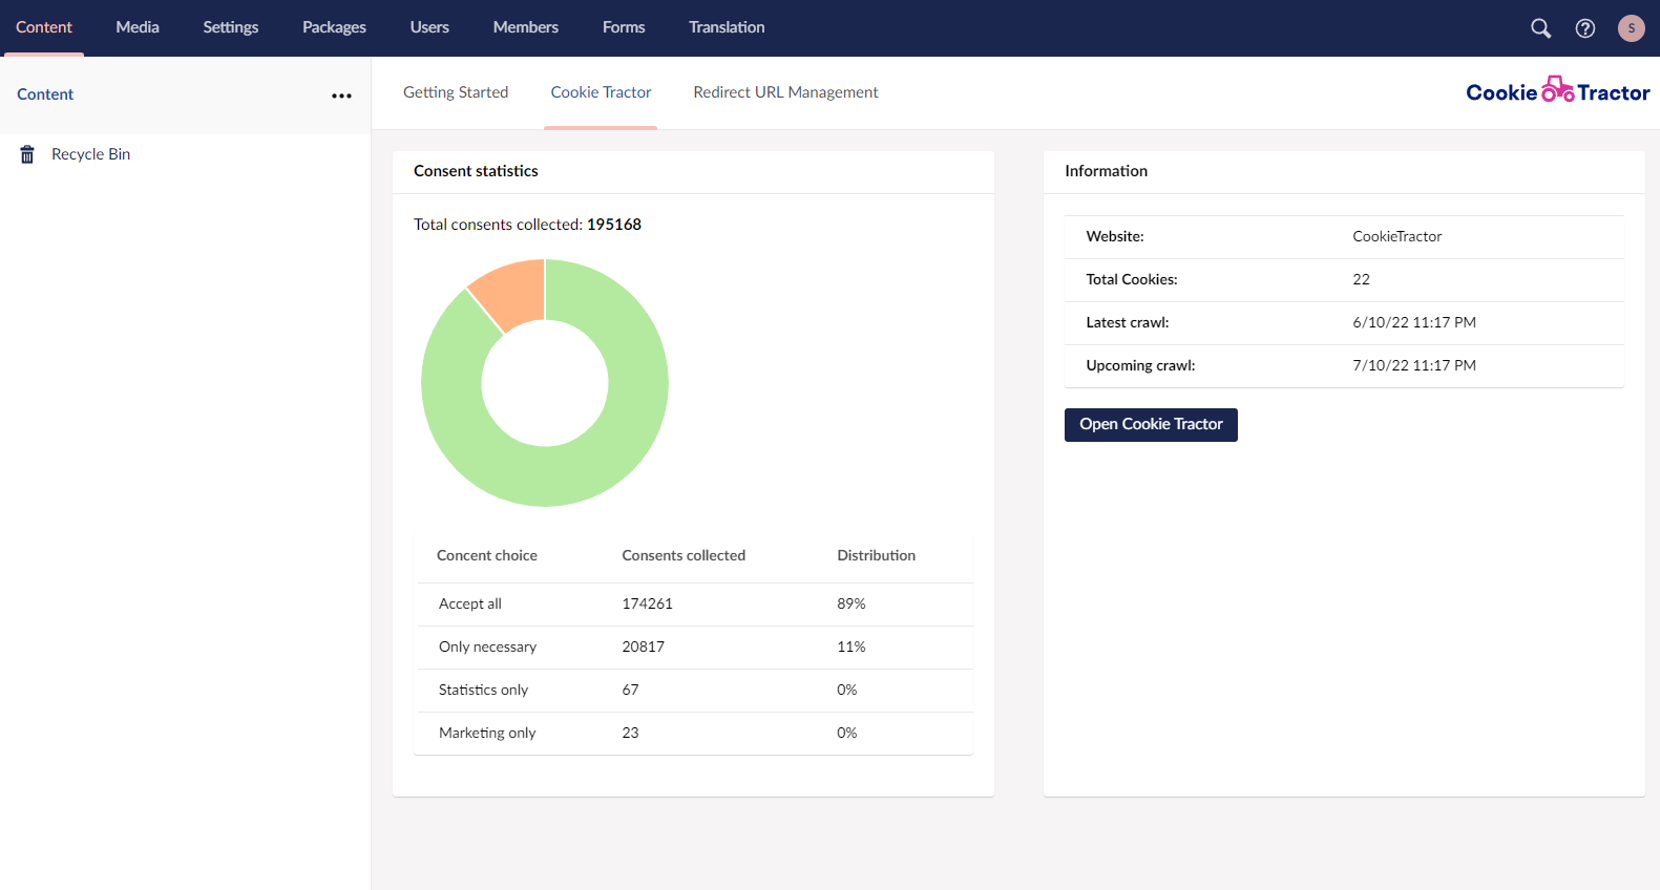
Task: Open the Redirect URL Management tab
Action: (785, 92)
